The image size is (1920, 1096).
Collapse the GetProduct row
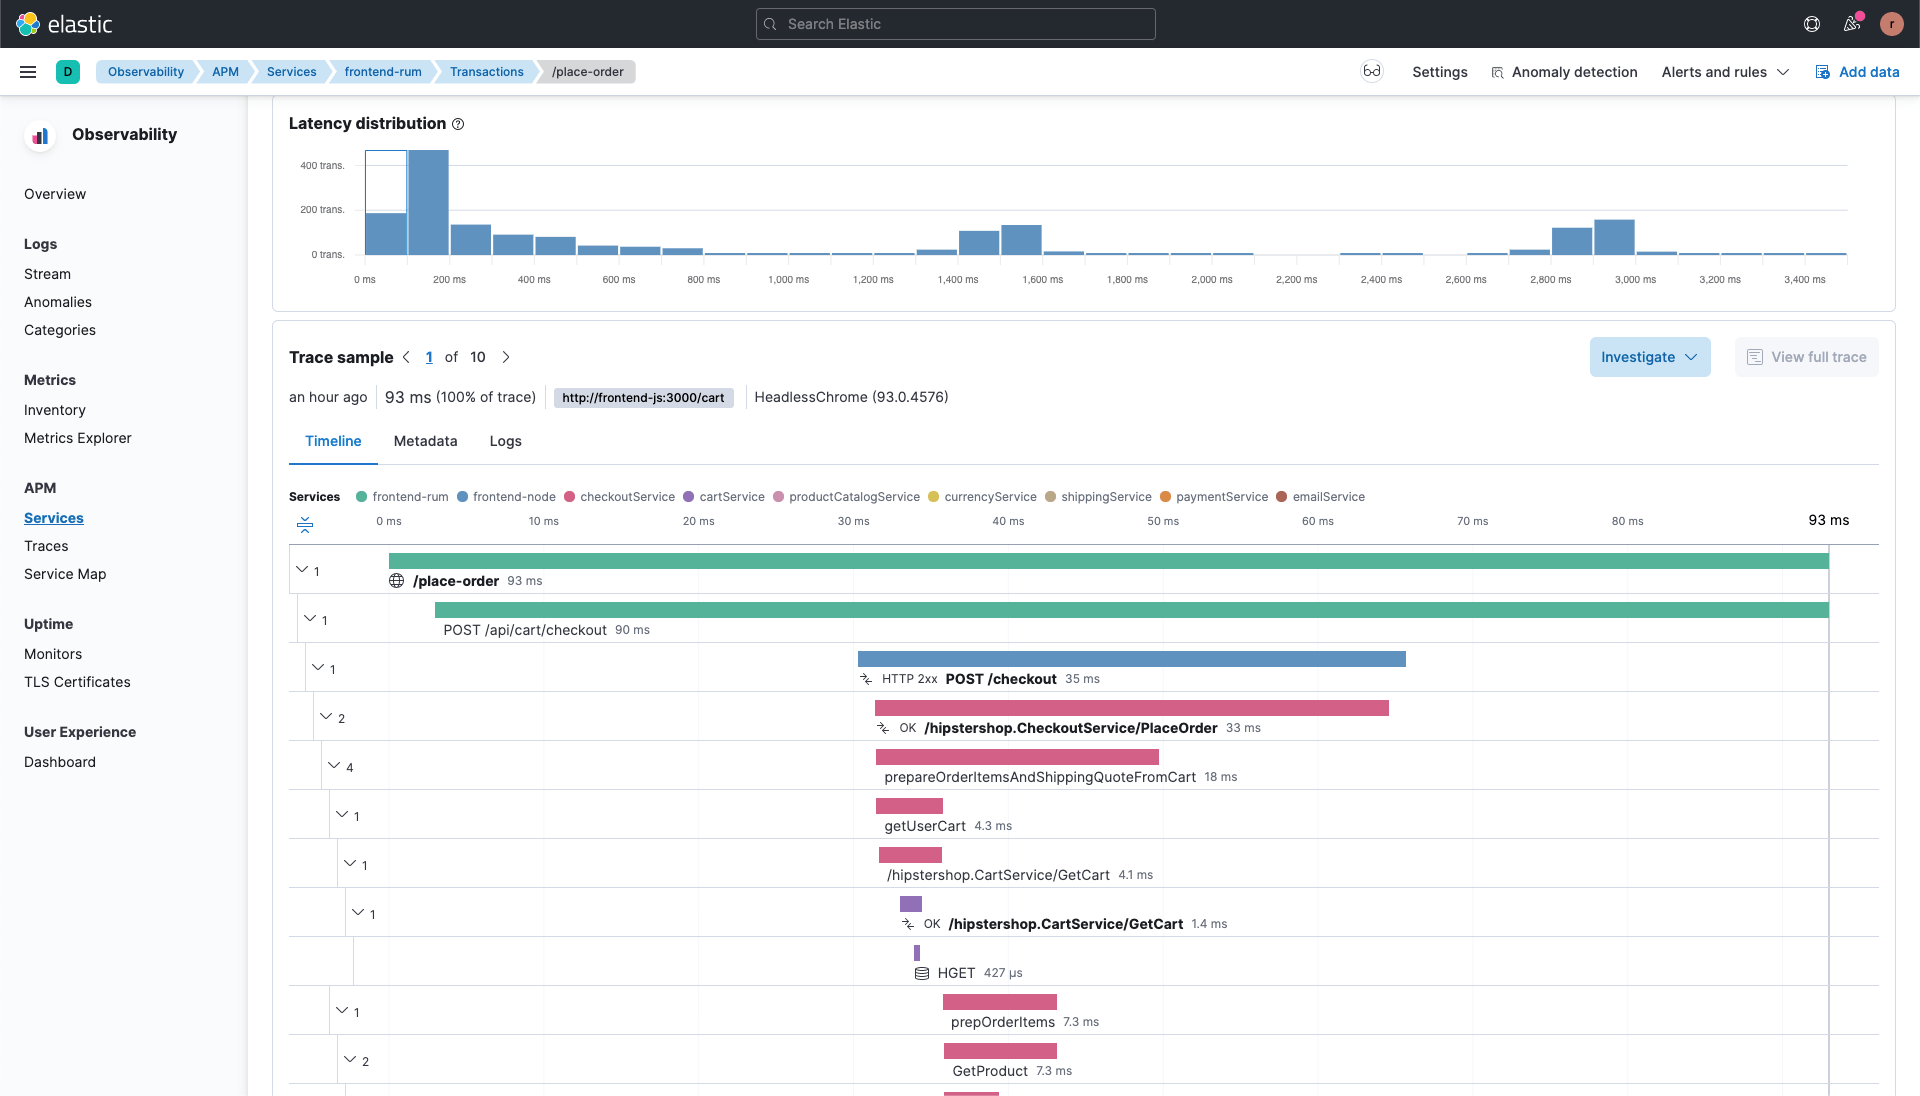[350, 1059]
